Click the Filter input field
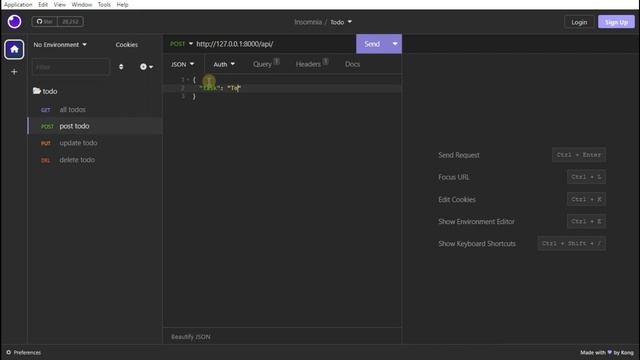This screenshot has width=640, height=360. (x=71, y=67)
